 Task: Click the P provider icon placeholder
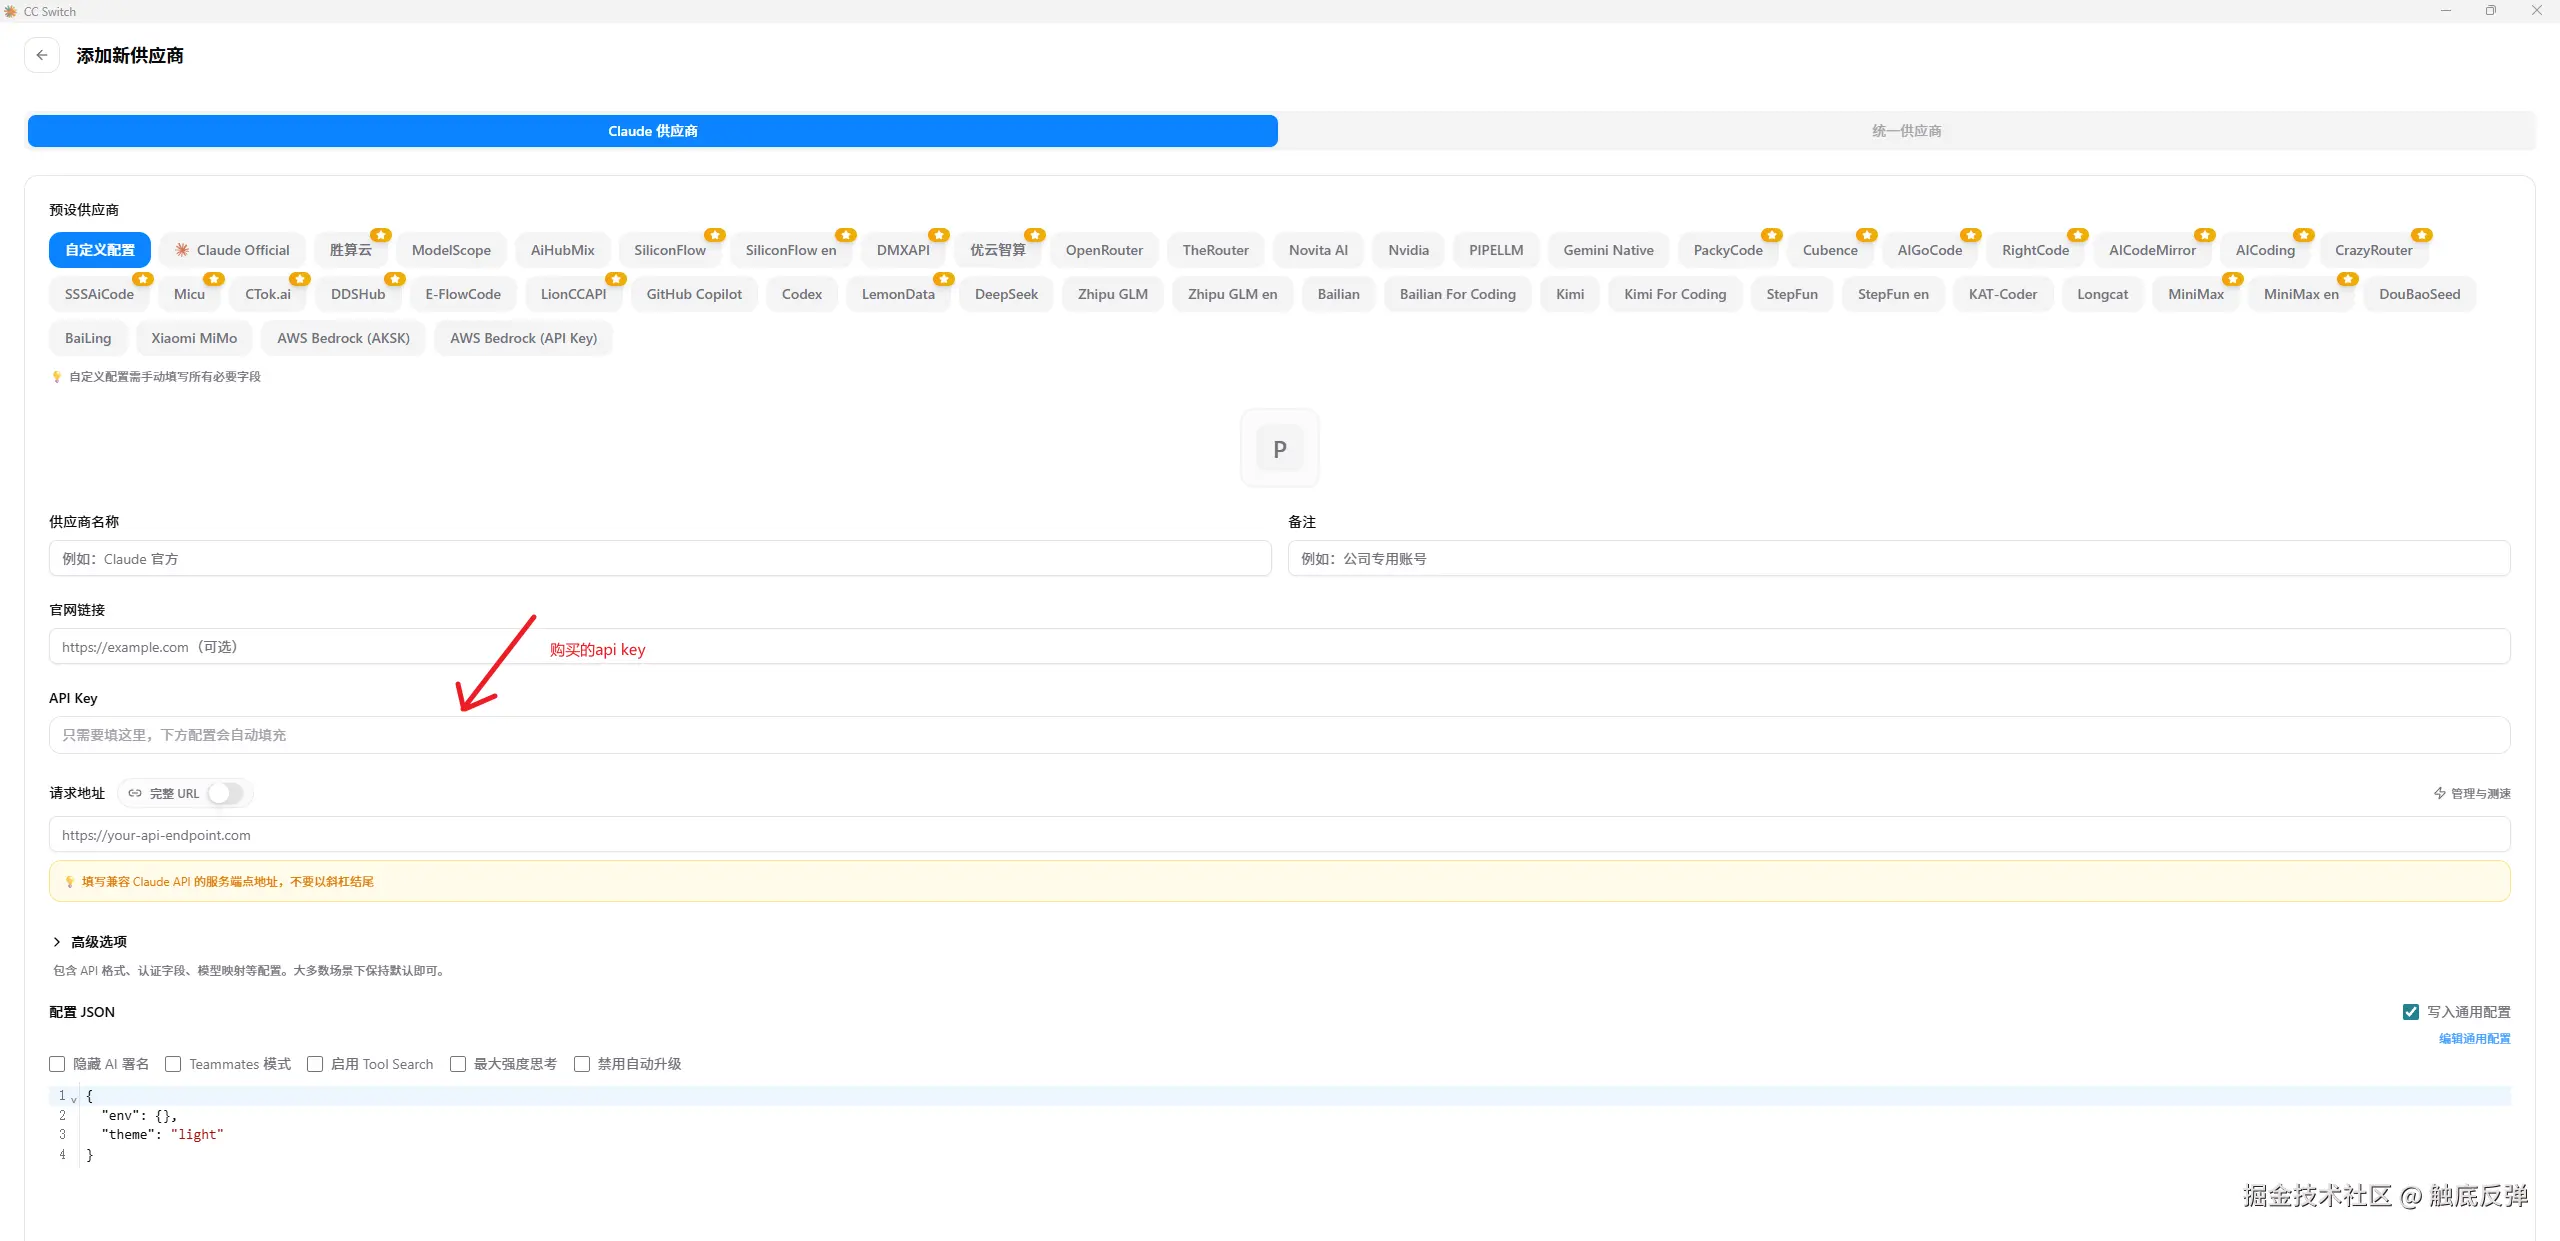pos(1279,449)
